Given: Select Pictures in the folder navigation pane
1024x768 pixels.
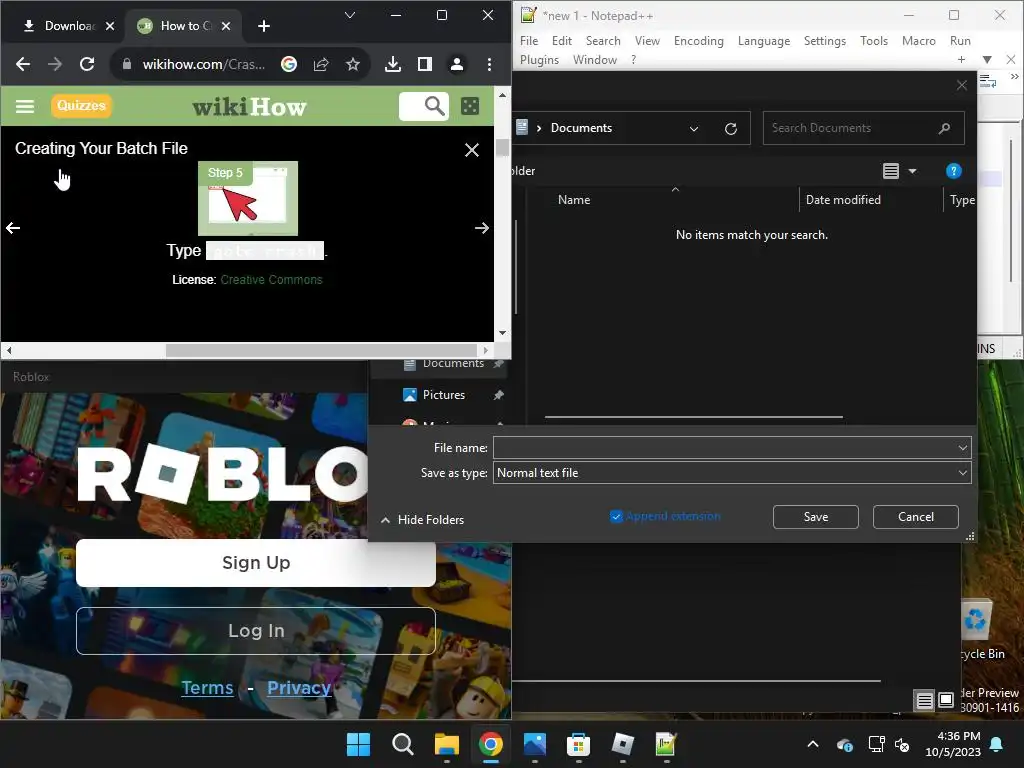Looking at the screenshot, I should (444, 395).
